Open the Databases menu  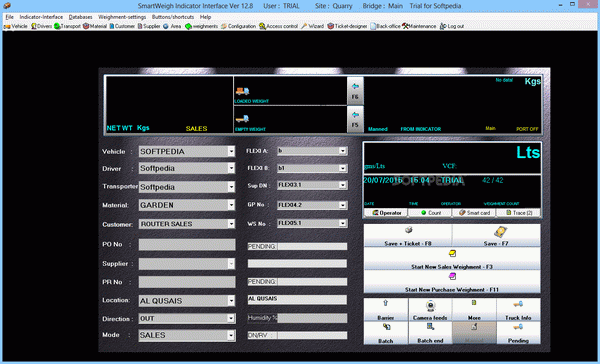(x=80, y=17)
